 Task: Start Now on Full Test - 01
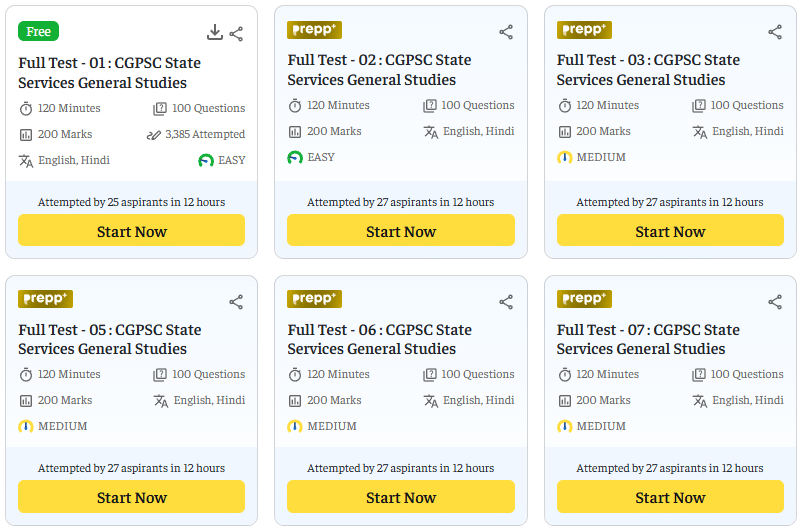[132, 230]
